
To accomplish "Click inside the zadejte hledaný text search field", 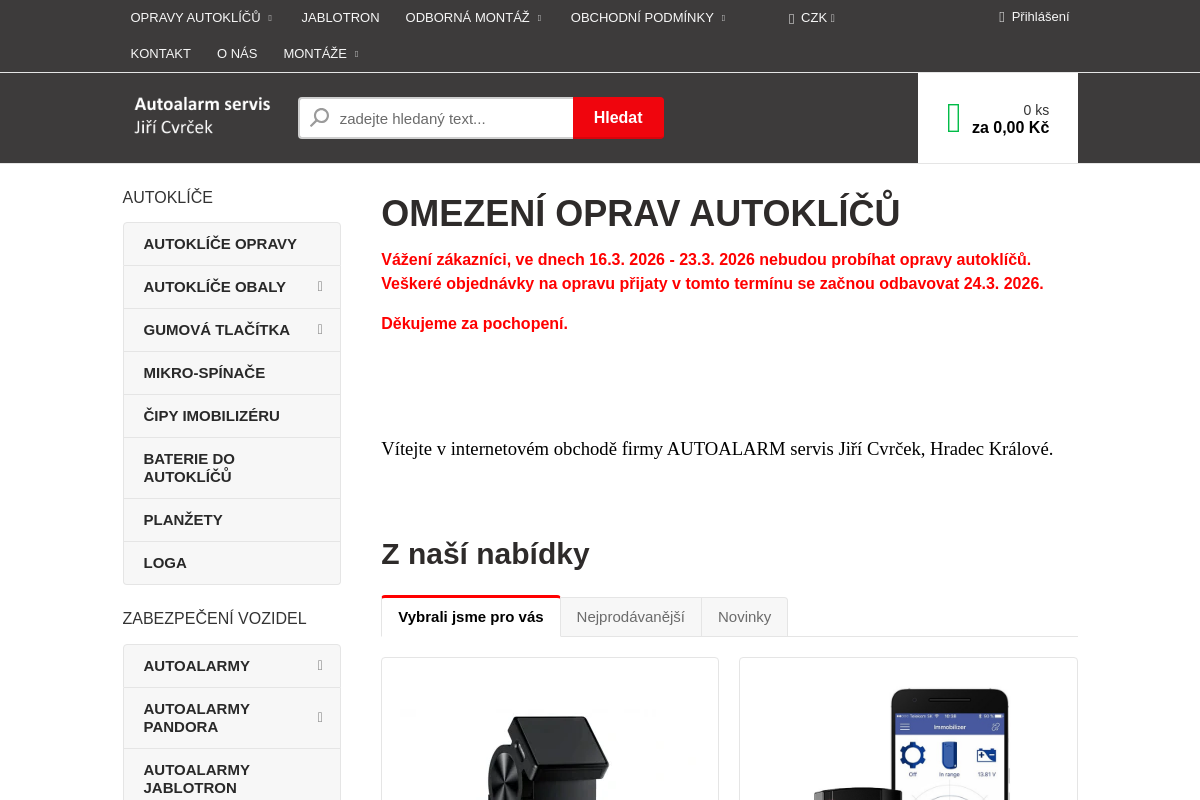I will 450,117.
